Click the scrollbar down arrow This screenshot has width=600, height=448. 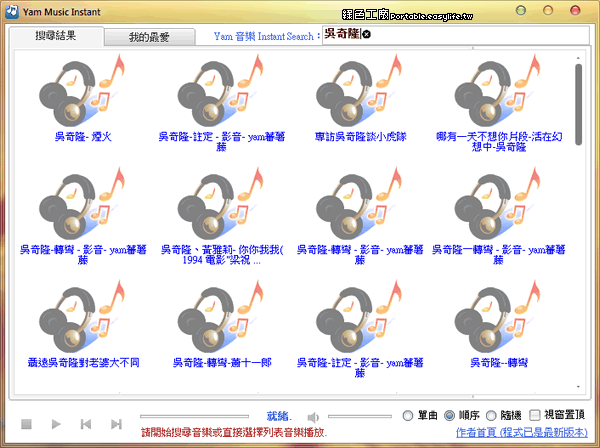coord(578,387)
